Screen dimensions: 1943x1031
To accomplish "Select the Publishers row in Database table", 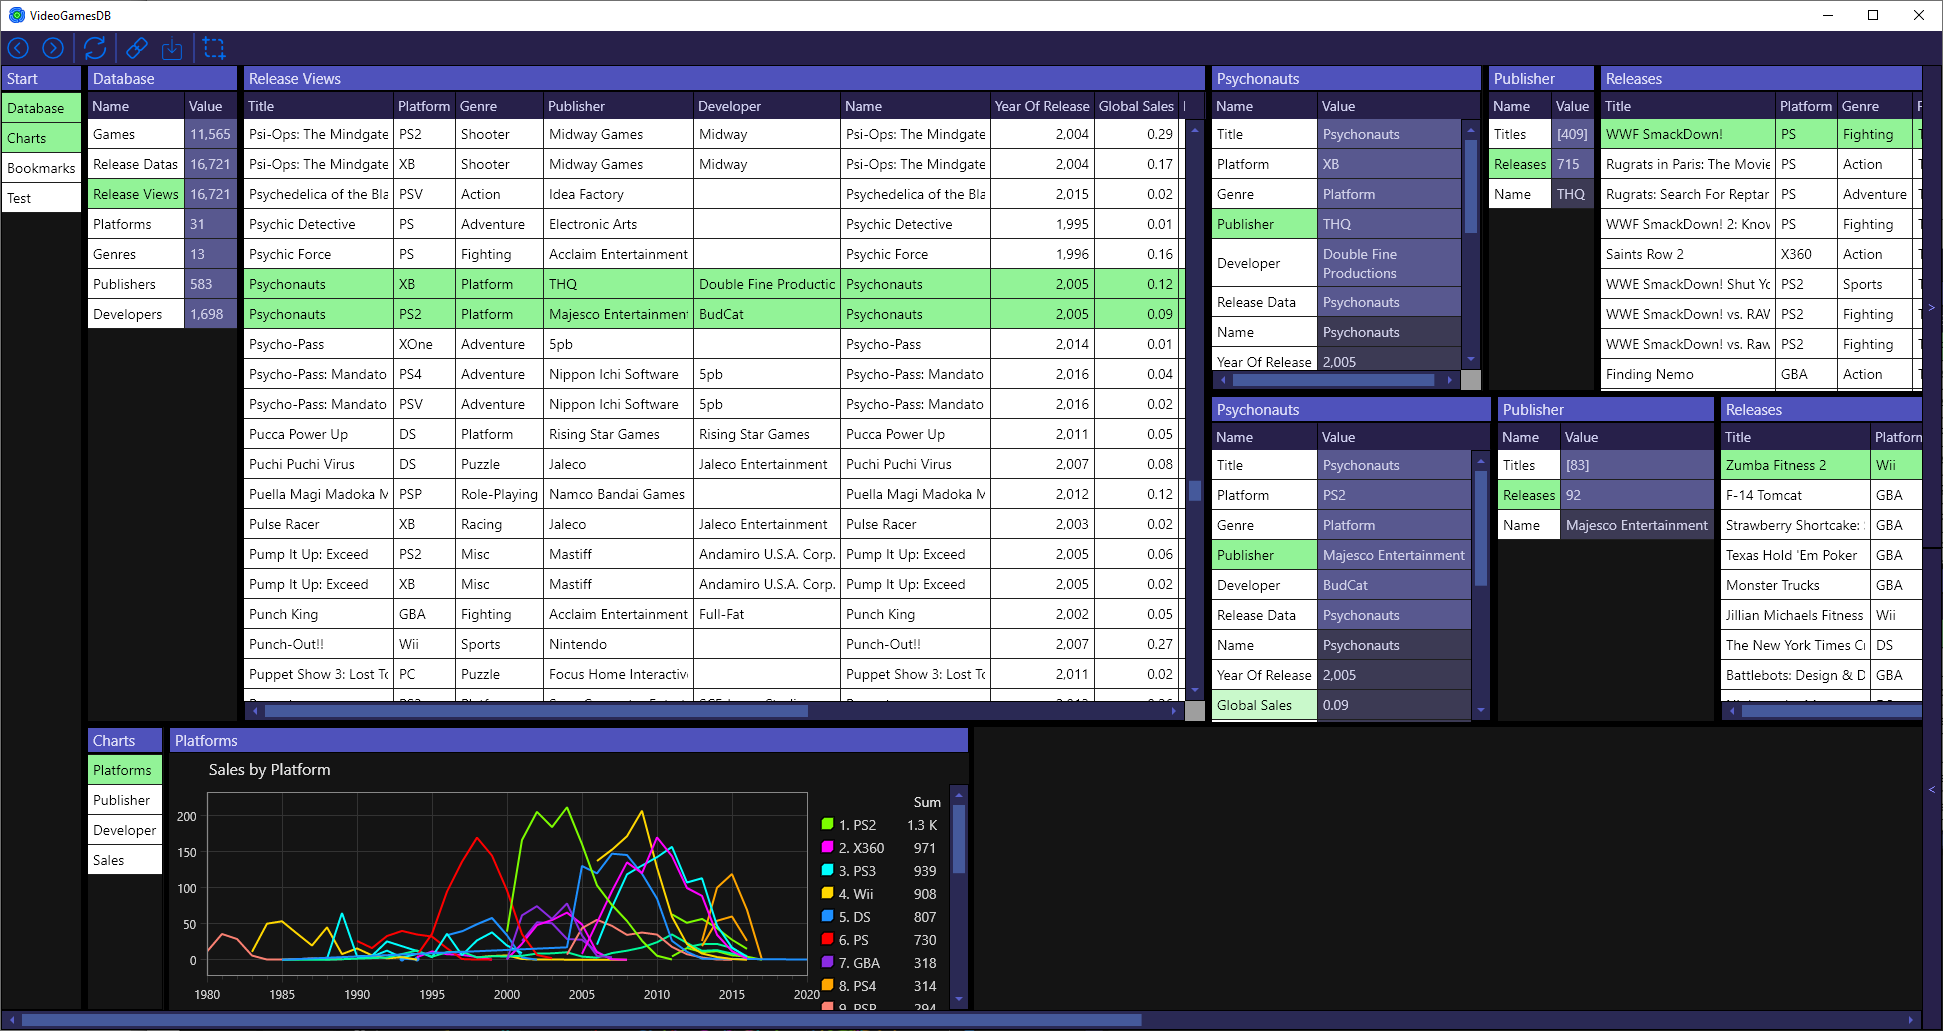I will click(x=162, y=284).
